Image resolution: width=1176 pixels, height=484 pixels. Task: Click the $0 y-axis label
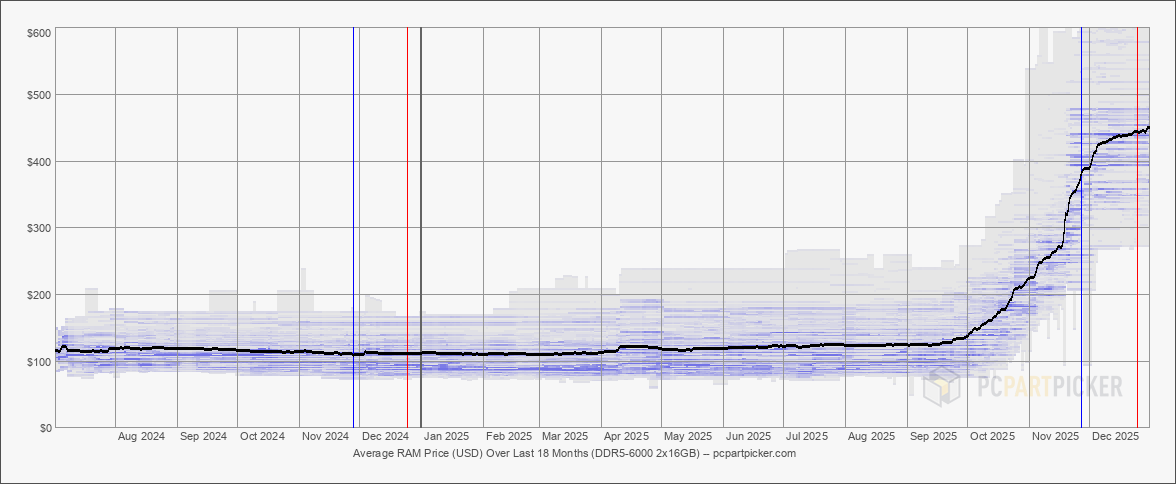[x=46, y=428]
